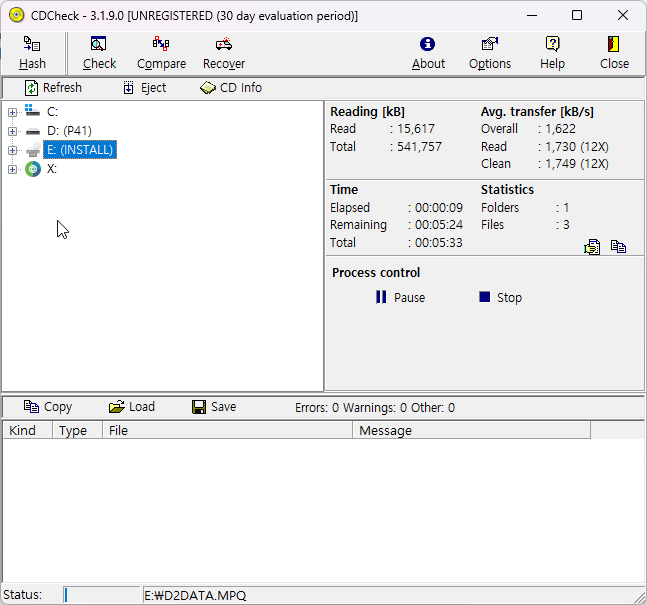Show the About information
This screenshot has height=605, width=647.
pyautogui.click(x=428, y=53)
